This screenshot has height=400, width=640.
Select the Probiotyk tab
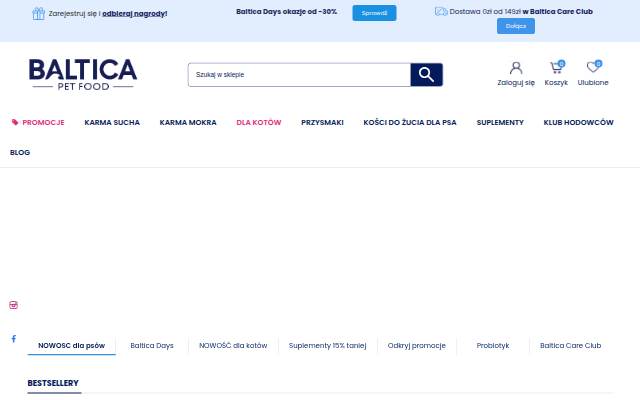[x=493, y=346]
